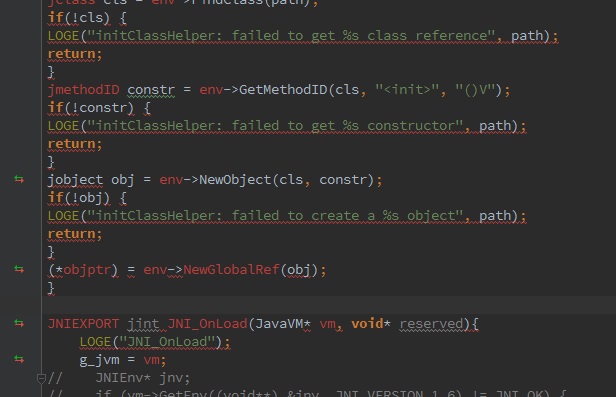Collapse the commented JNIEnv block fold handle

click(x=41, y=379)
